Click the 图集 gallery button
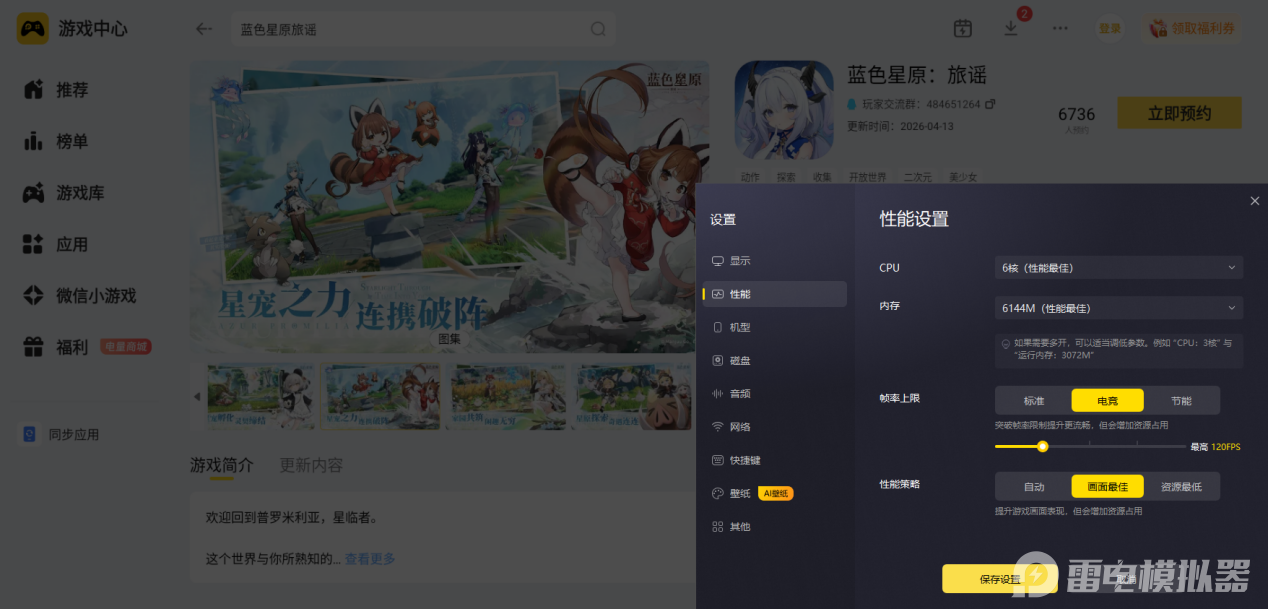 point(450,339)
